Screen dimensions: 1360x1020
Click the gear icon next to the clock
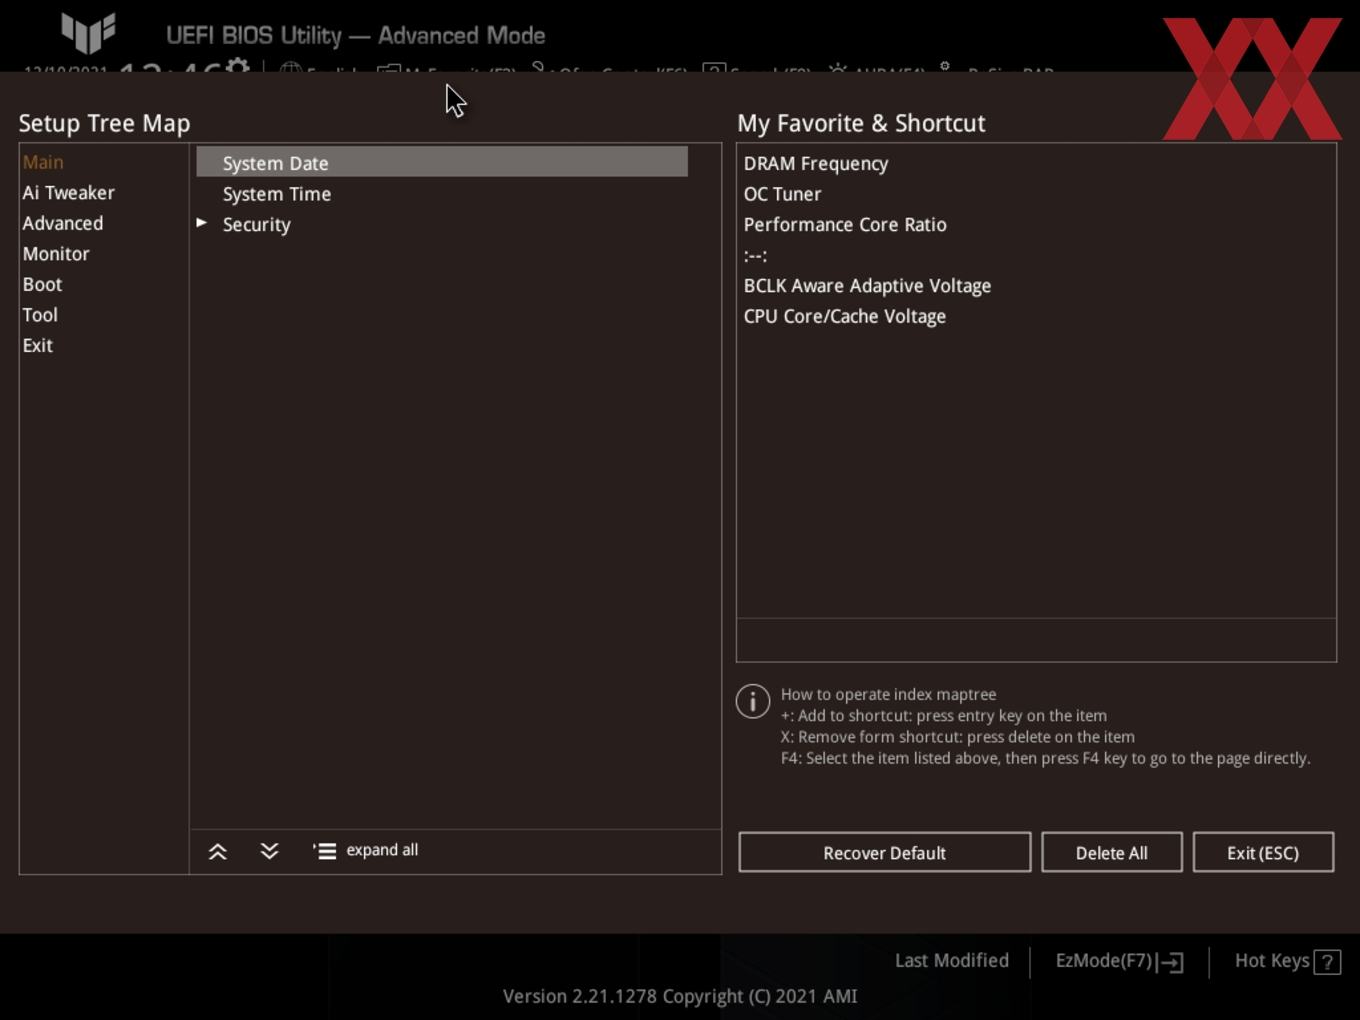click(x=238, y=68)
